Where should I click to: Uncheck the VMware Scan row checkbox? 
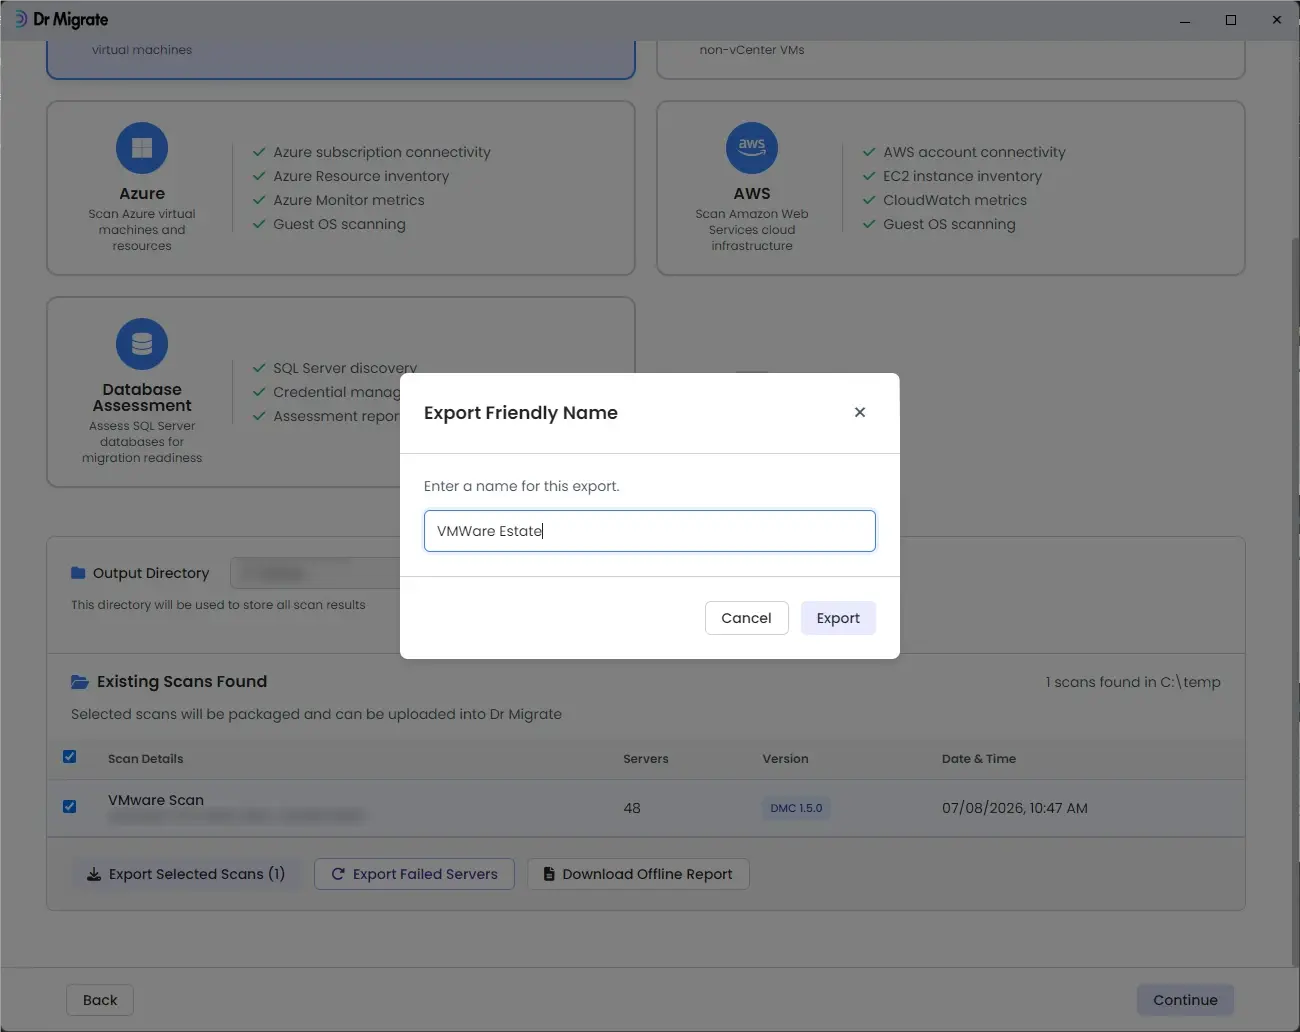(x=70, y=806)
